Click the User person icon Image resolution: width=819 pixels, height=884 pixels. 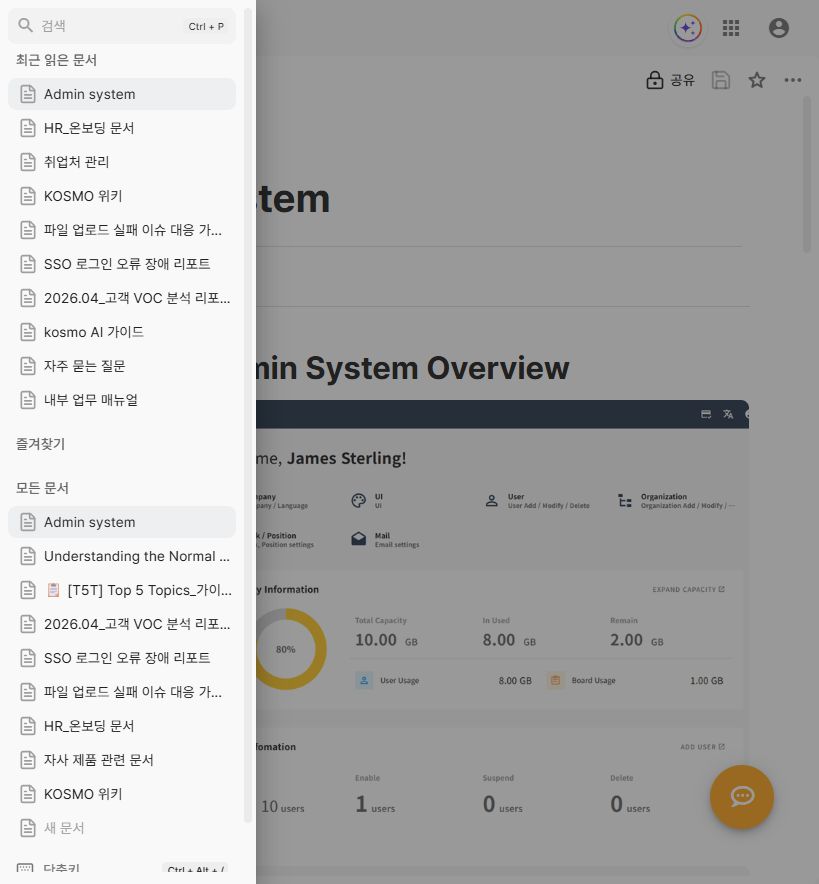(492, 501)
